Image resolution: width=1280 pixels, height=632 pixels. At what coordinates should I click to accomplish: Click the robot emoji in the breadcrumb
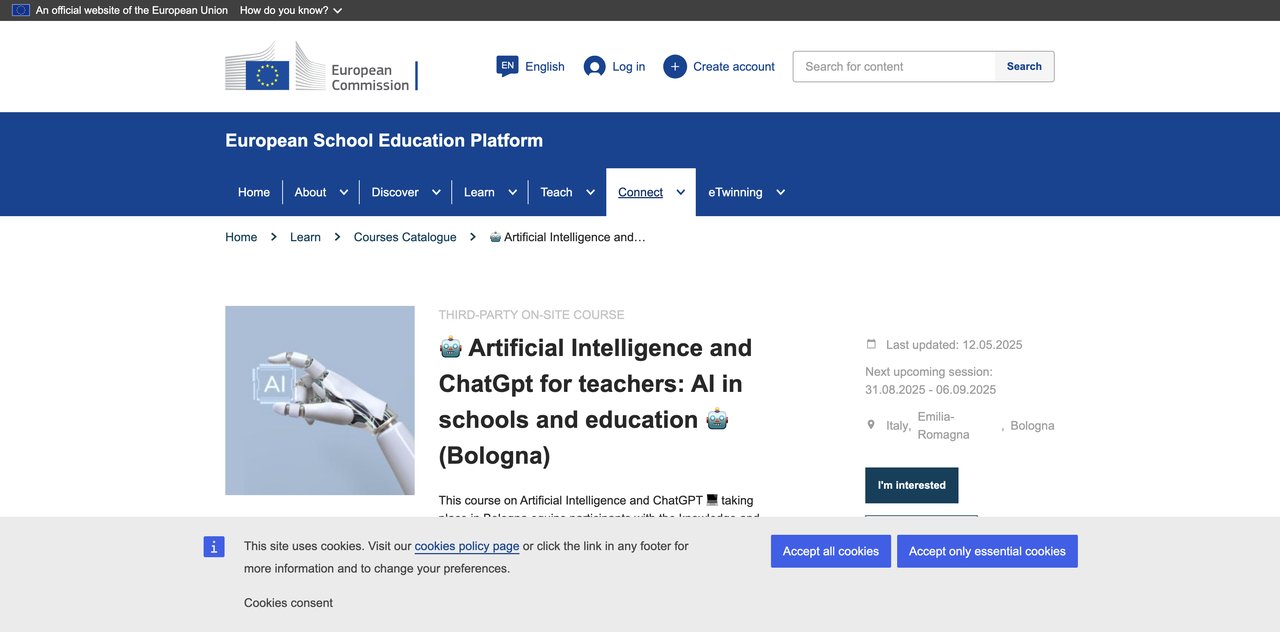(495, 237)
